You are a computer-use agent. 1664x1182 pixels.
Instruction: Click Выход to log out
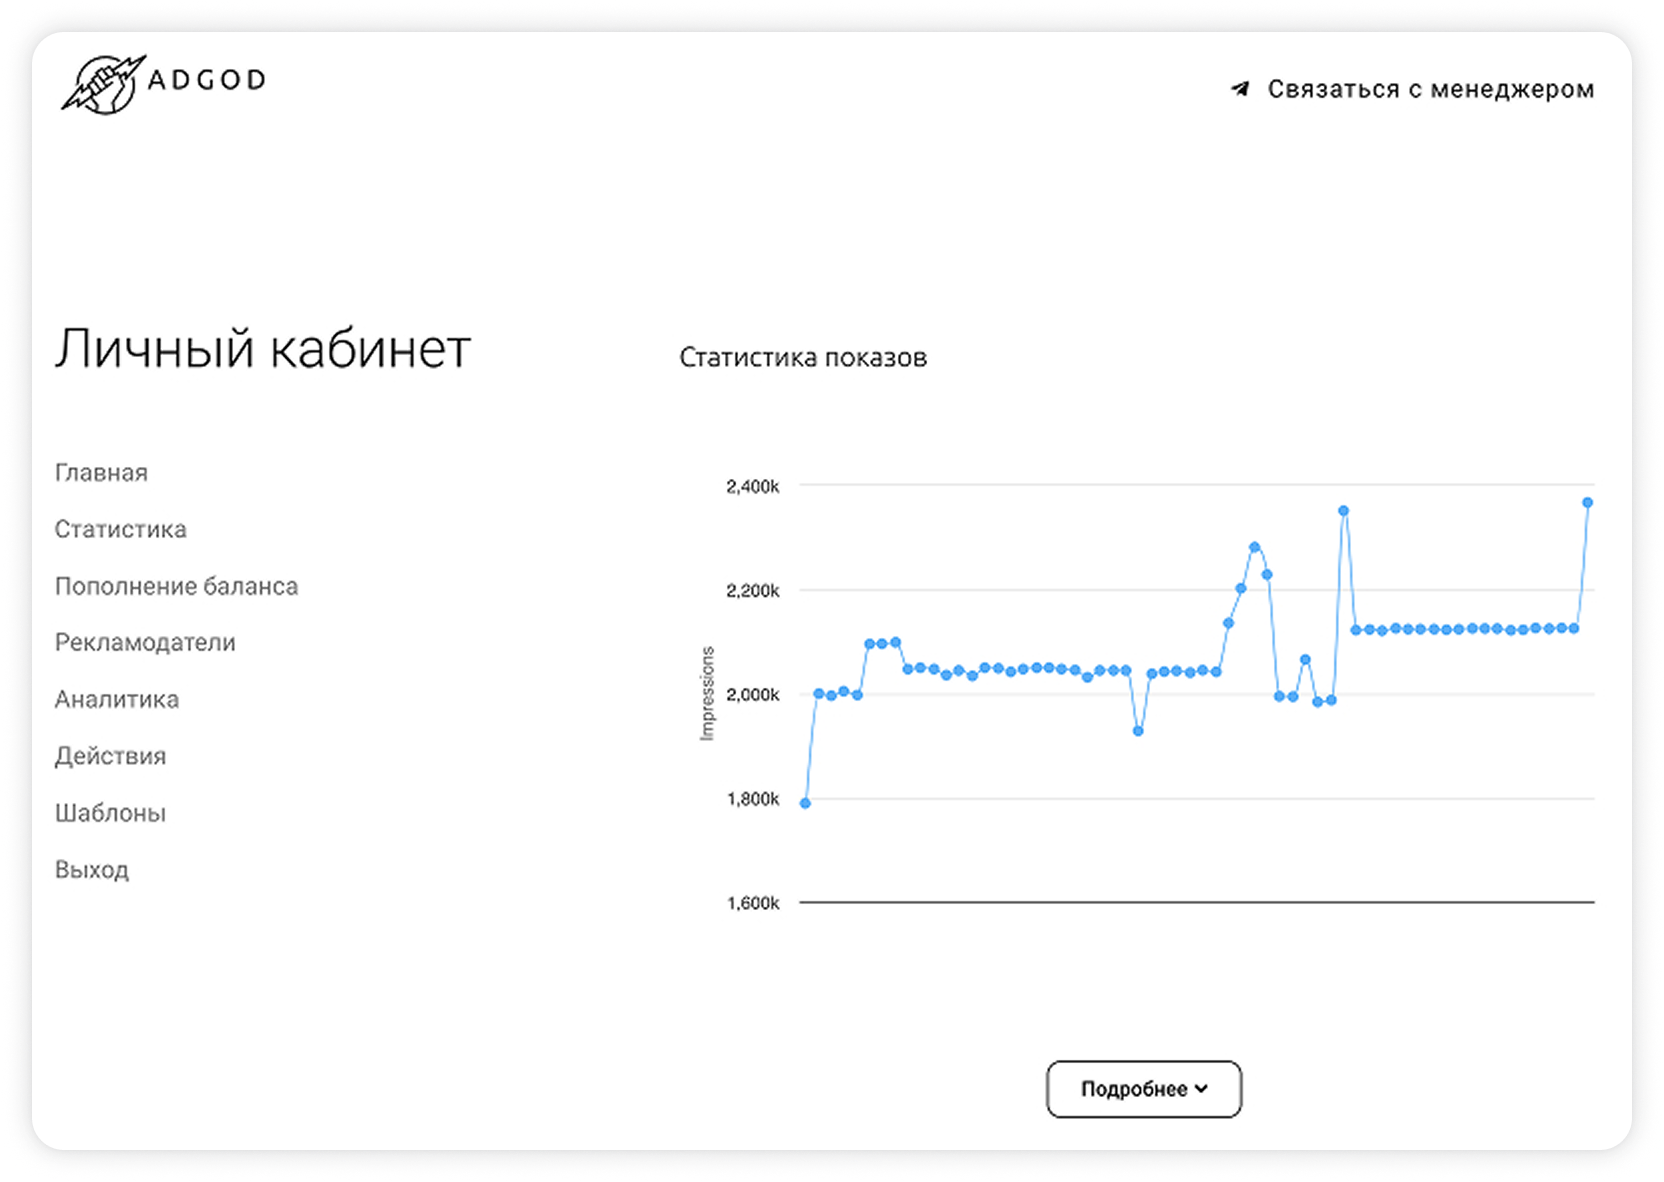click(92, 870)
